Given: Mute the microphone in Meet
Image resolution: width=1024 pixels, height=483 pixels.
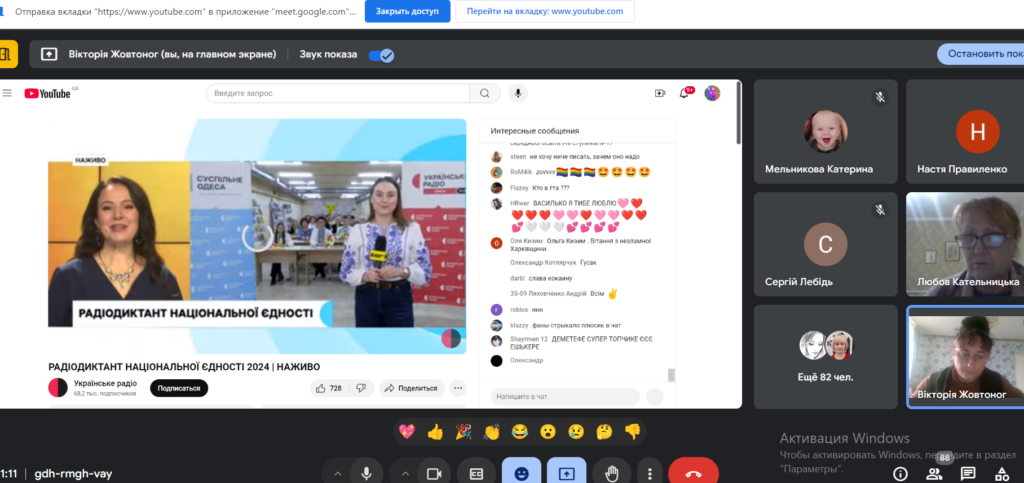Looking at the screenshot, I should (x=367, y=473).
